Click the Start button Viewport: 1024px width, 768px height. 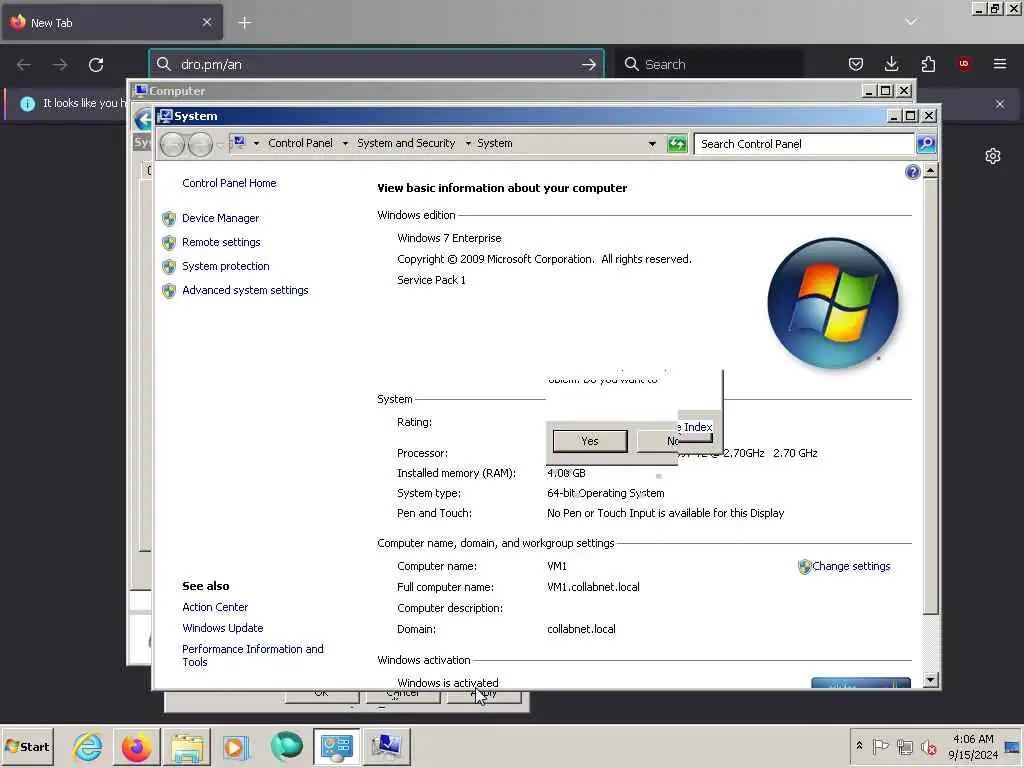tap(27, 746)
